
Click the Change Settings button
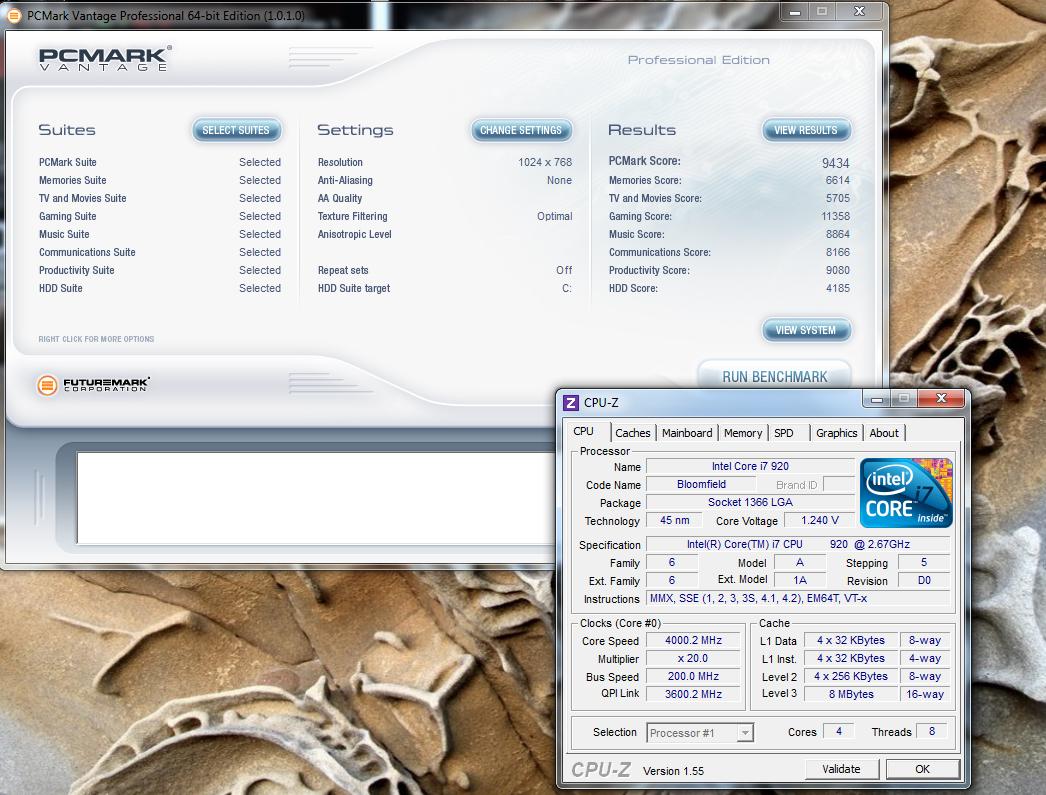click(521, 130)
